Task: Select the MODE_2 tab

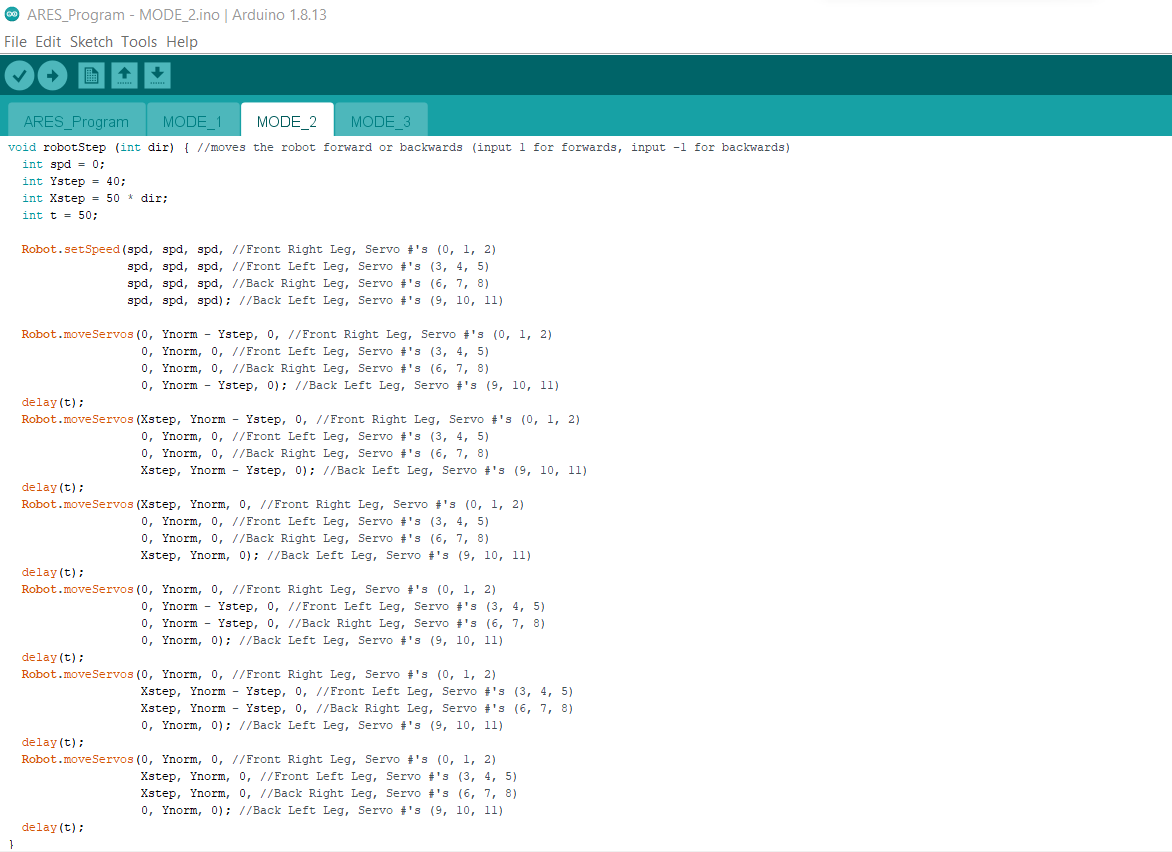Action: (x=286, y=119)
